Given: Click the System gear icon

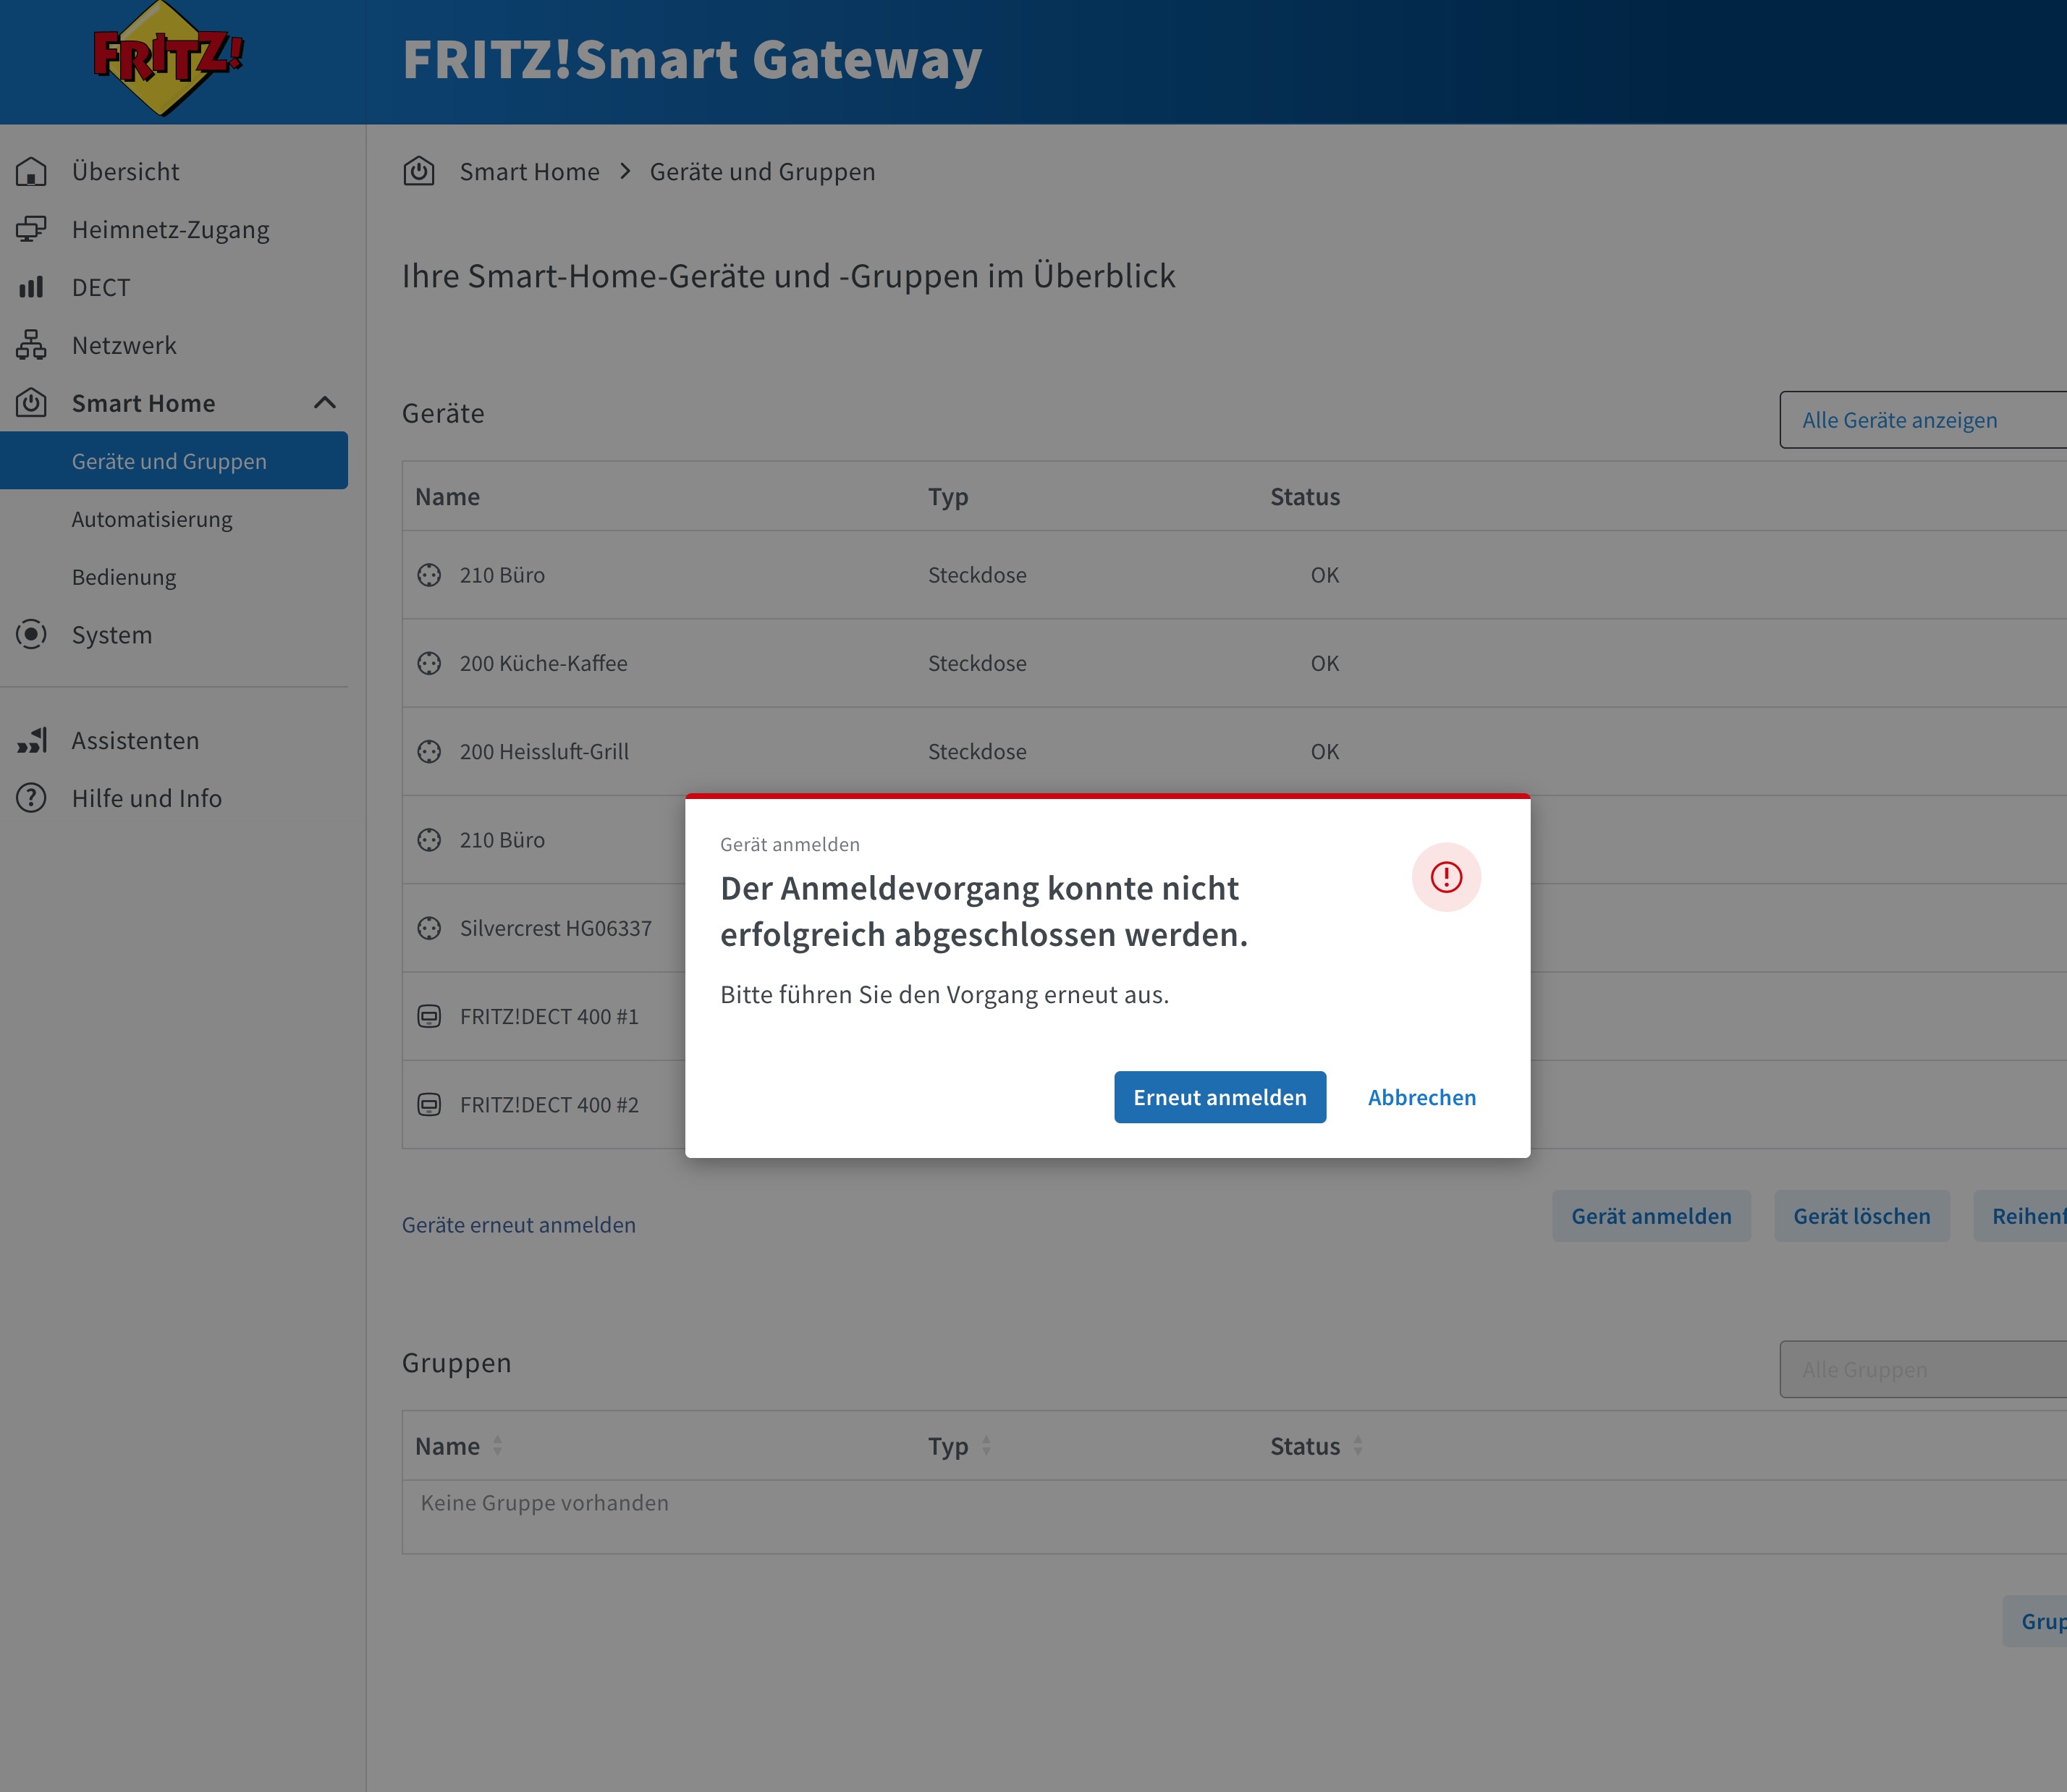Looking at the screenshot, I should [31, 635].
